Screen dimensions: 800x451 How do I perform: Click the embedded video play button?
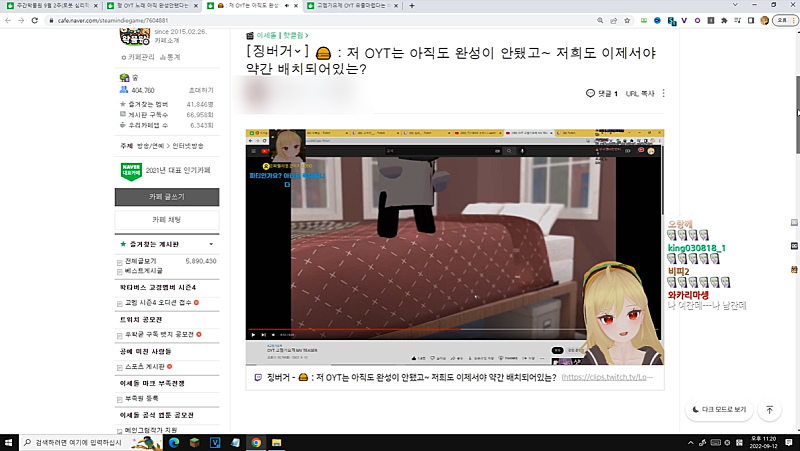253,335
